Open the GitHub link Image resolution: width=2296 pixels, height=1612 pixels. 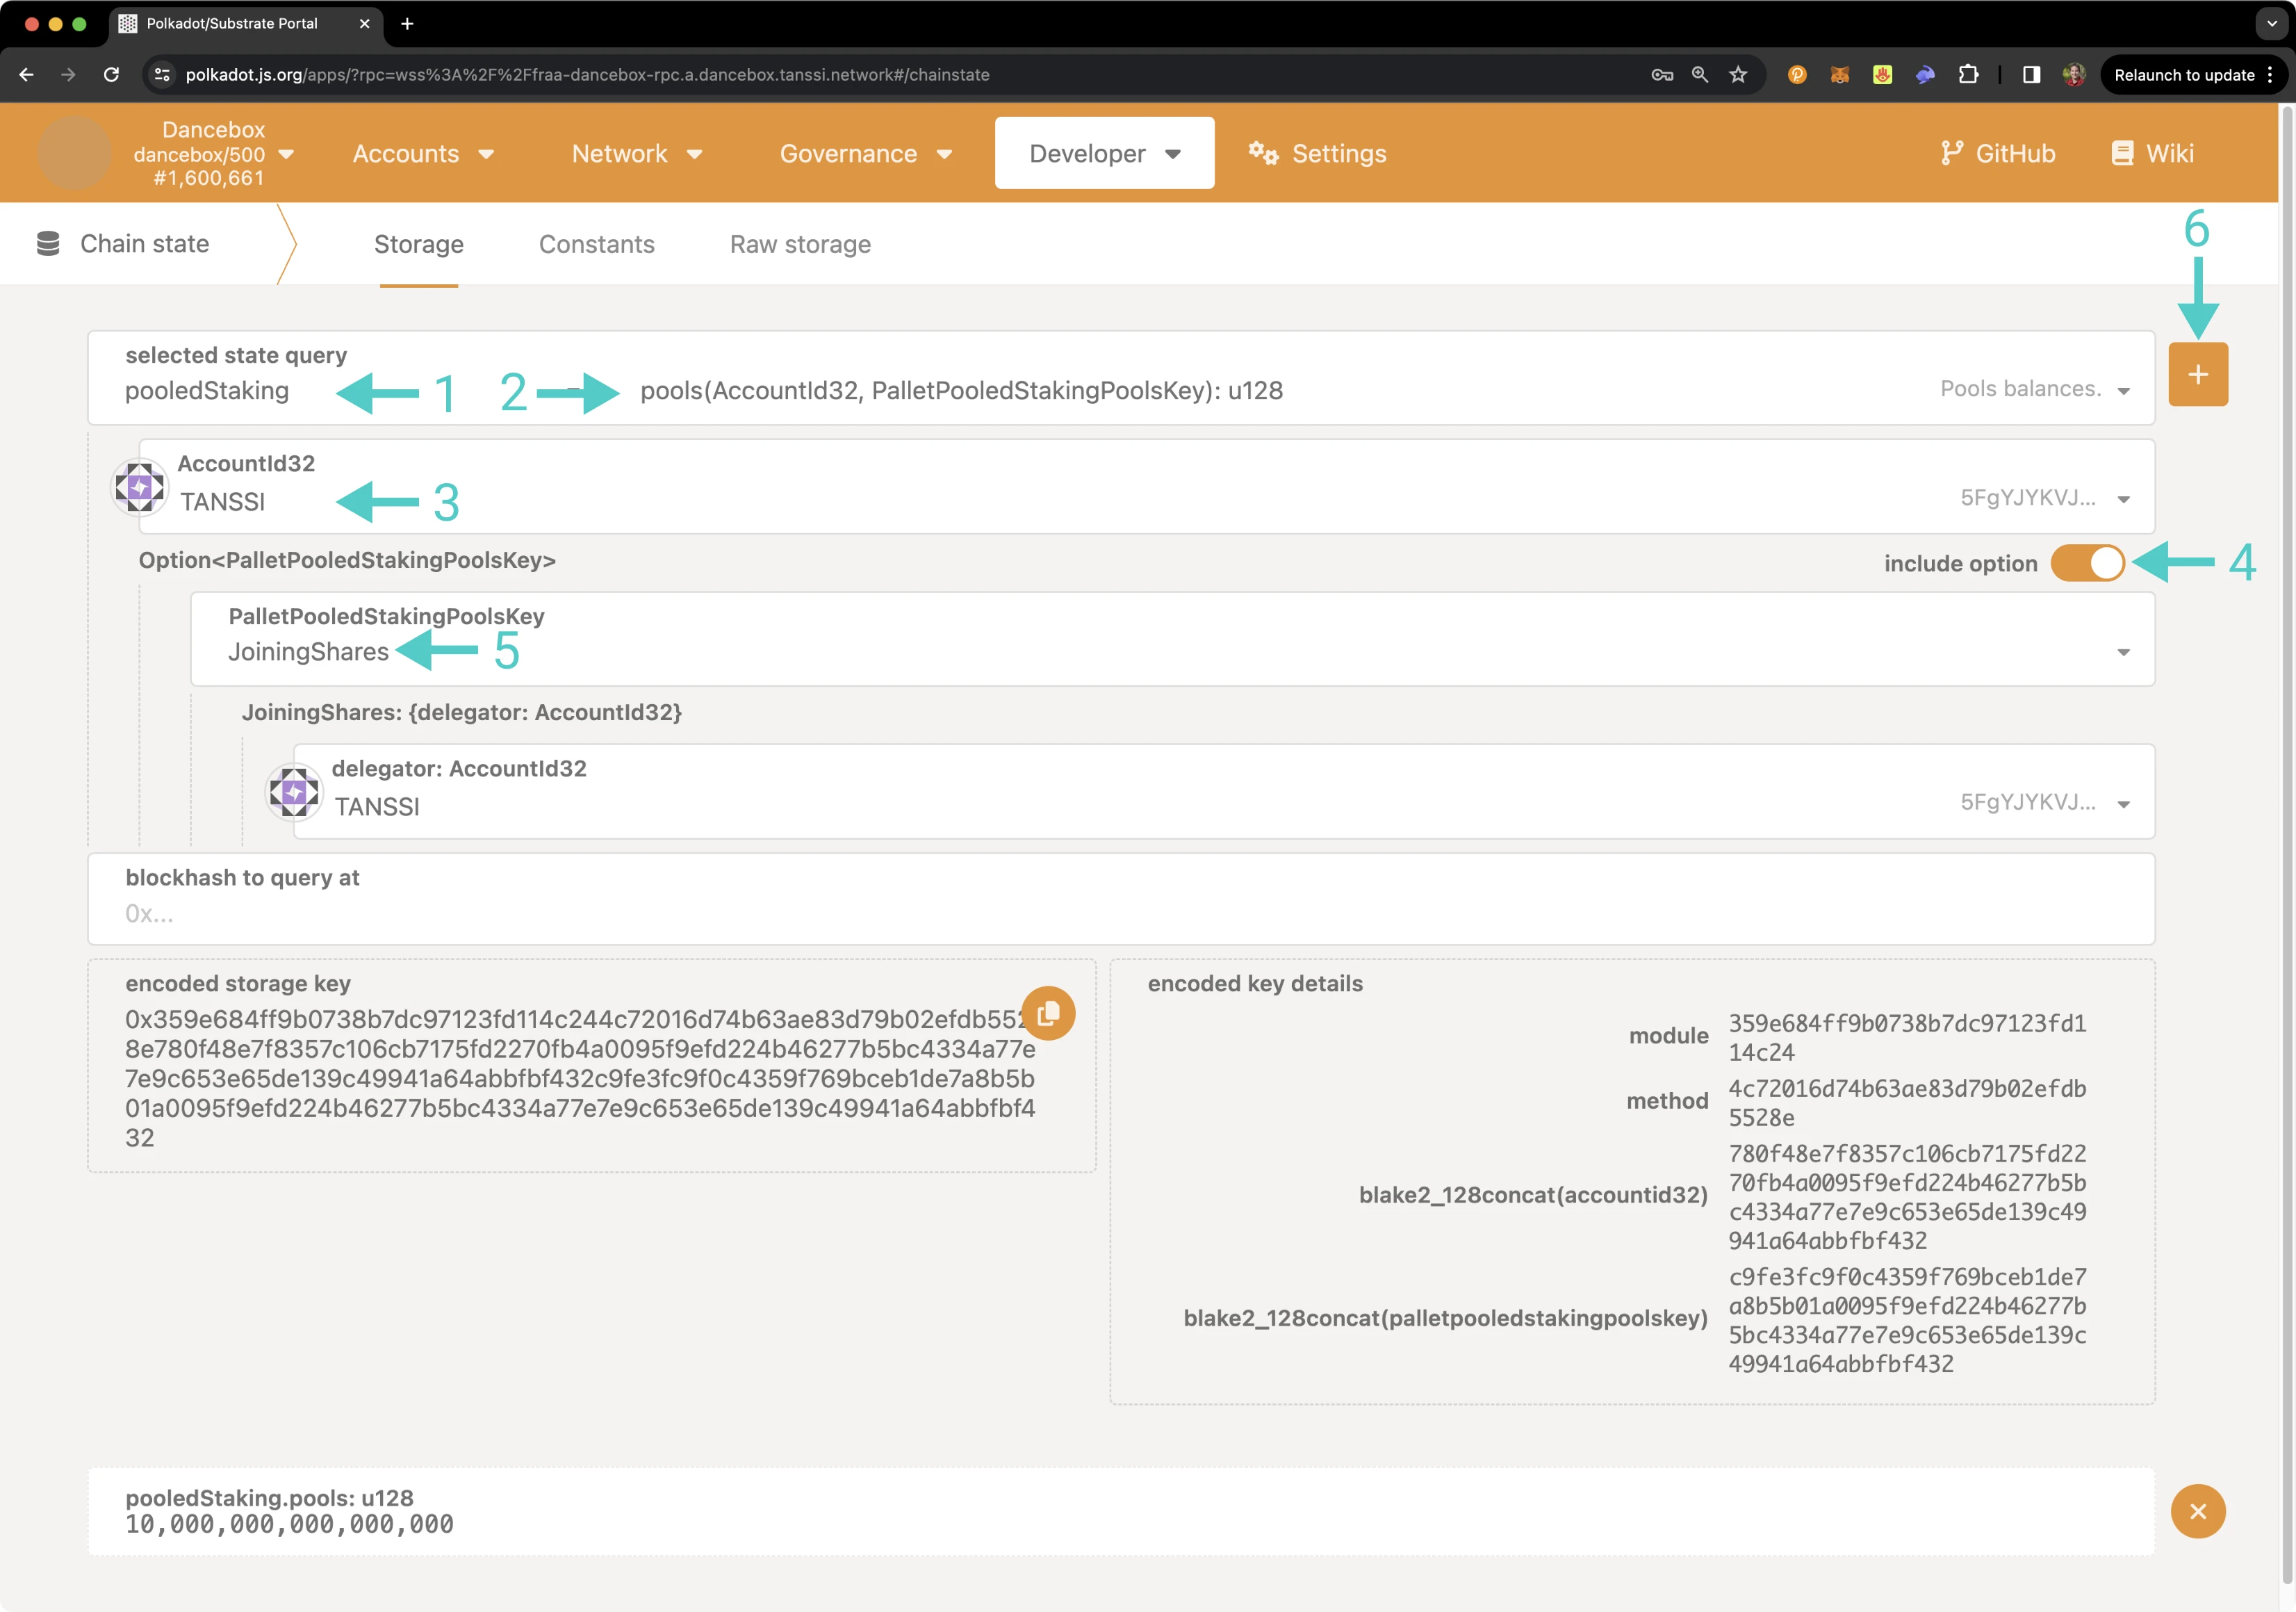point(1997,154)
